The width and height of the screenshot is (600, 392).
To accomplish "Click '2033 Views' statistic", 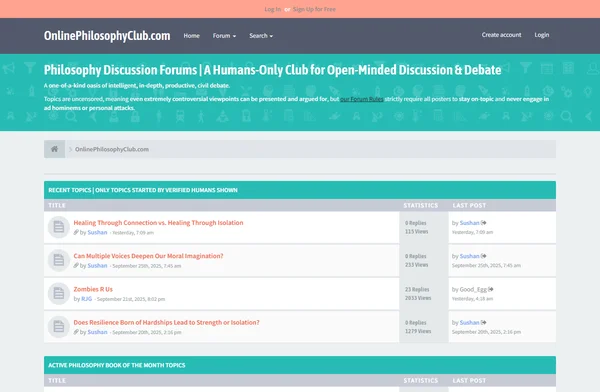I will click(x=418, y=298).
